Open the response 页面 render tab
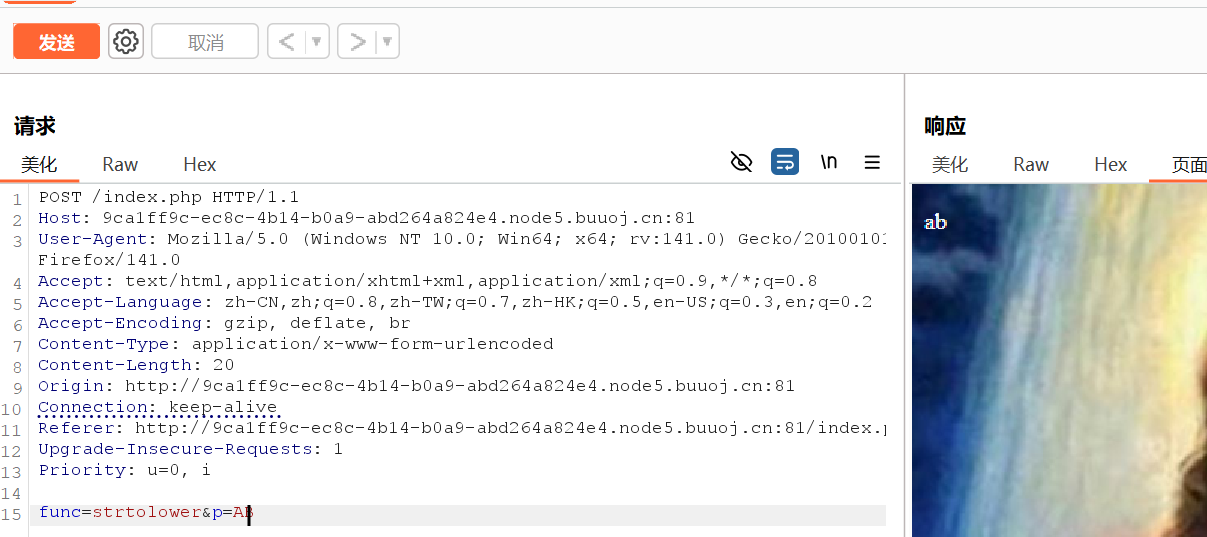The width and height of the screenshot is (1207, 537). [x=1189, y=165]
